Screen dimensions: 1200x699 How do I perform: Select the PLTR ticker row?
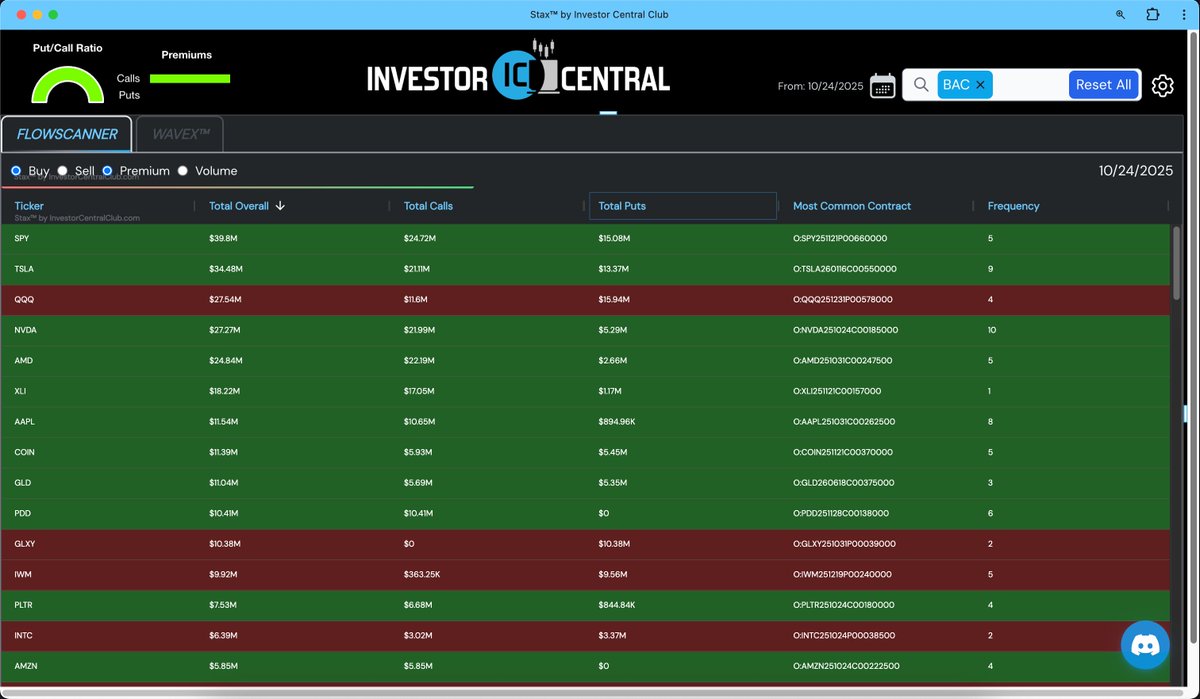click(585, 605)
